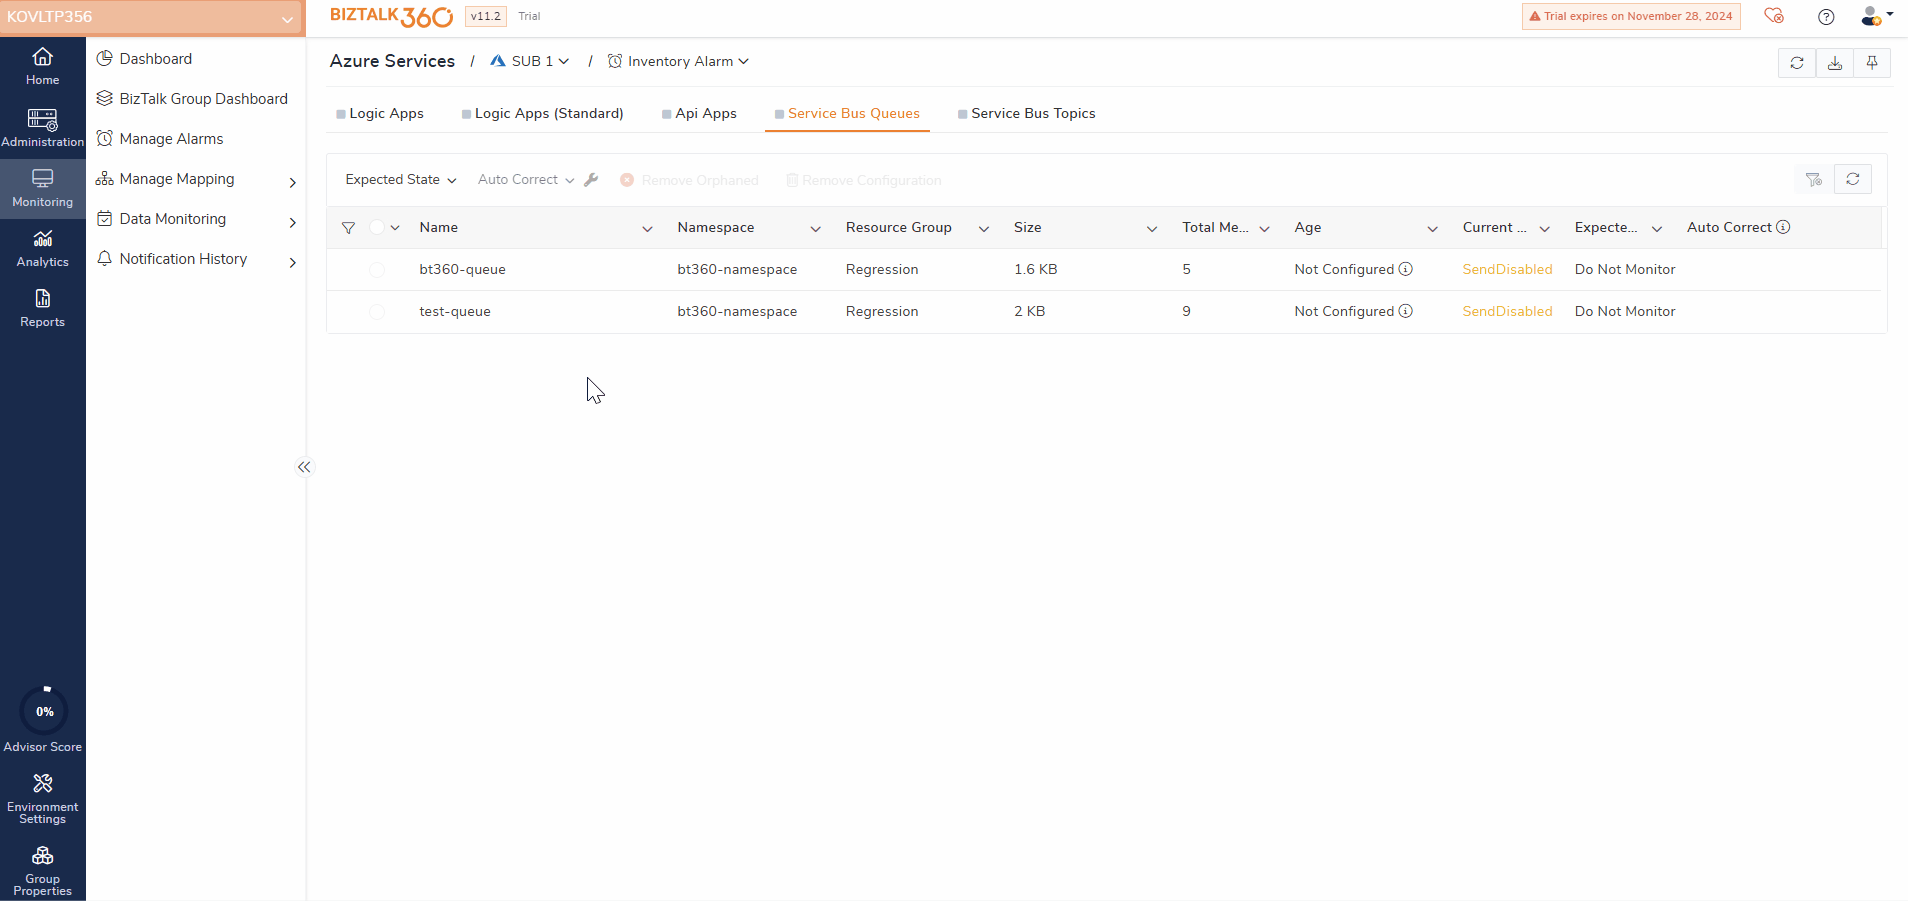
Task: Switch to the Service Bus Topics tab
Action: tap(1032, 114)
